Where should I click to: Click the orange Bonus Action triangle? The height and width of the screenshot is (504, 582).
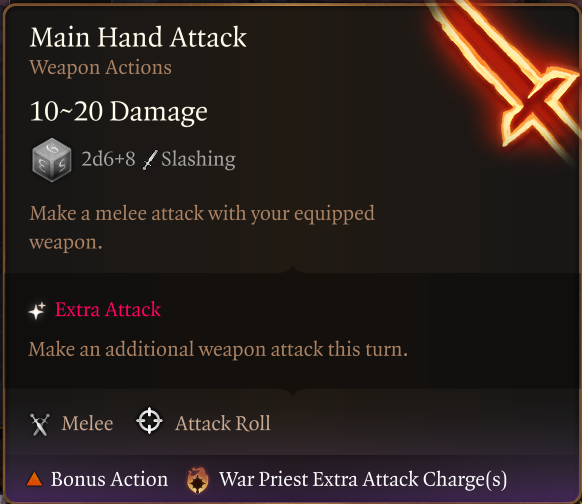pyautogui.click(x=35, y=479)
